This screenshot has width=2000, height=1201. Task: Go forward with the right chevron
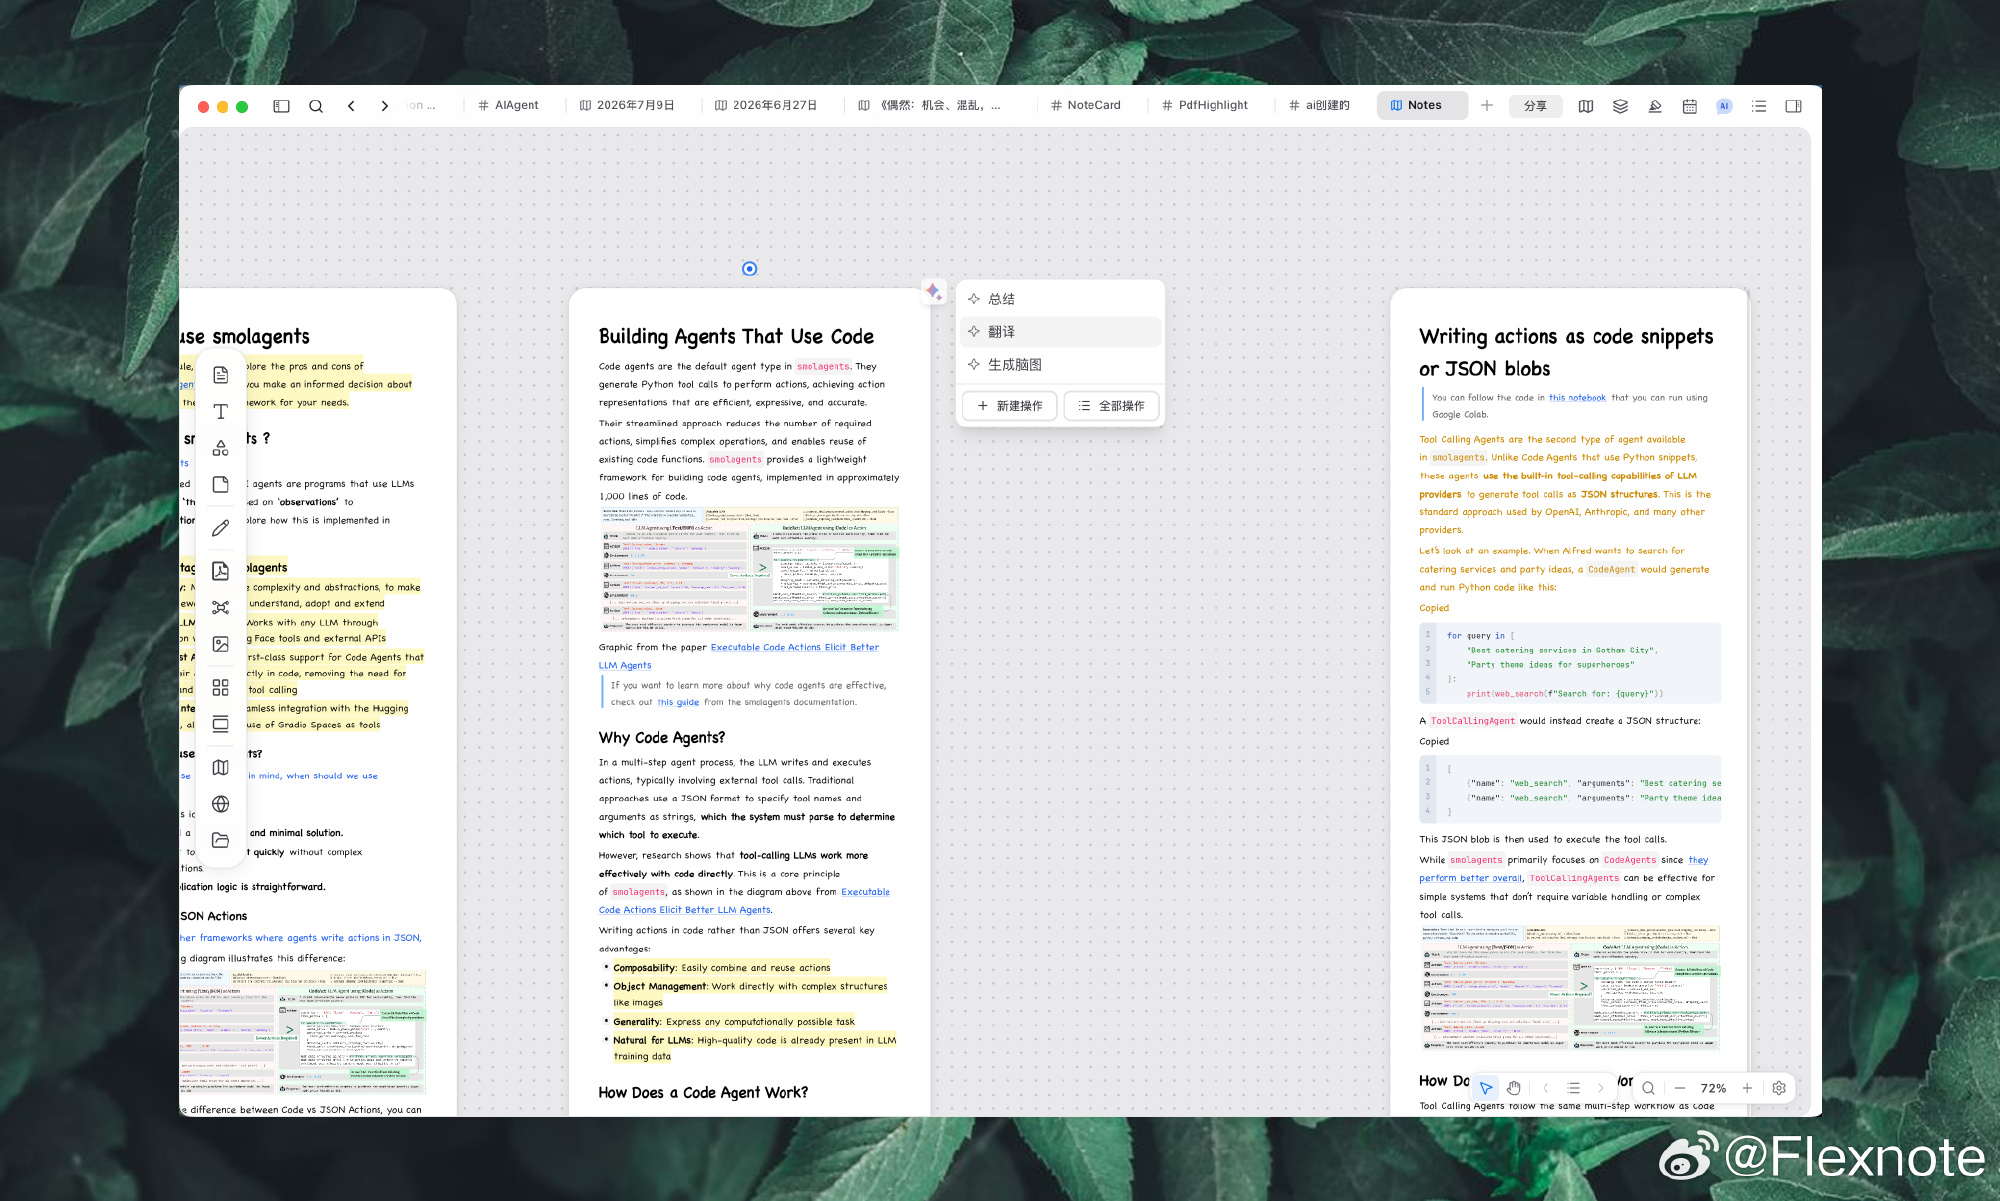click(x=385, y=106)
